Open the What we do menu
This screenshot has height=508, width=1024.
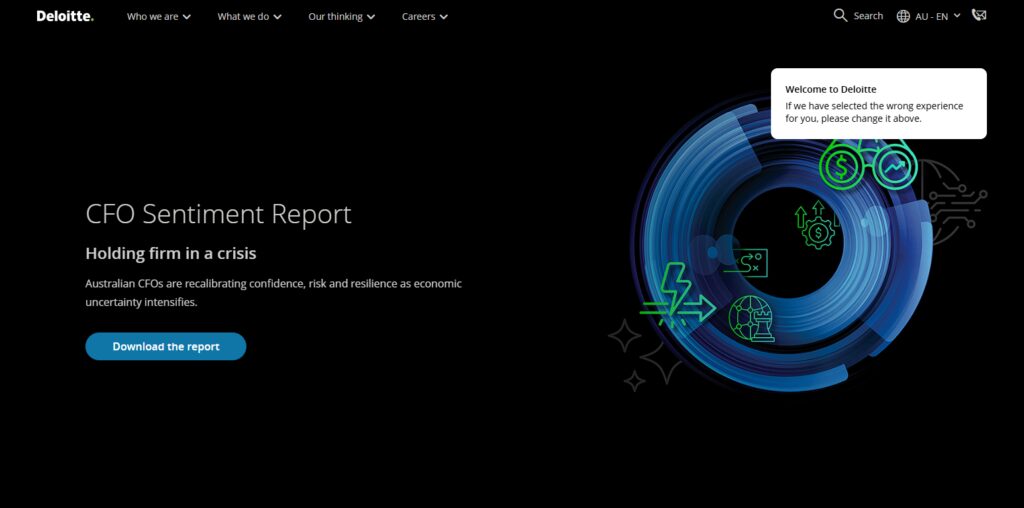(243, 16)
